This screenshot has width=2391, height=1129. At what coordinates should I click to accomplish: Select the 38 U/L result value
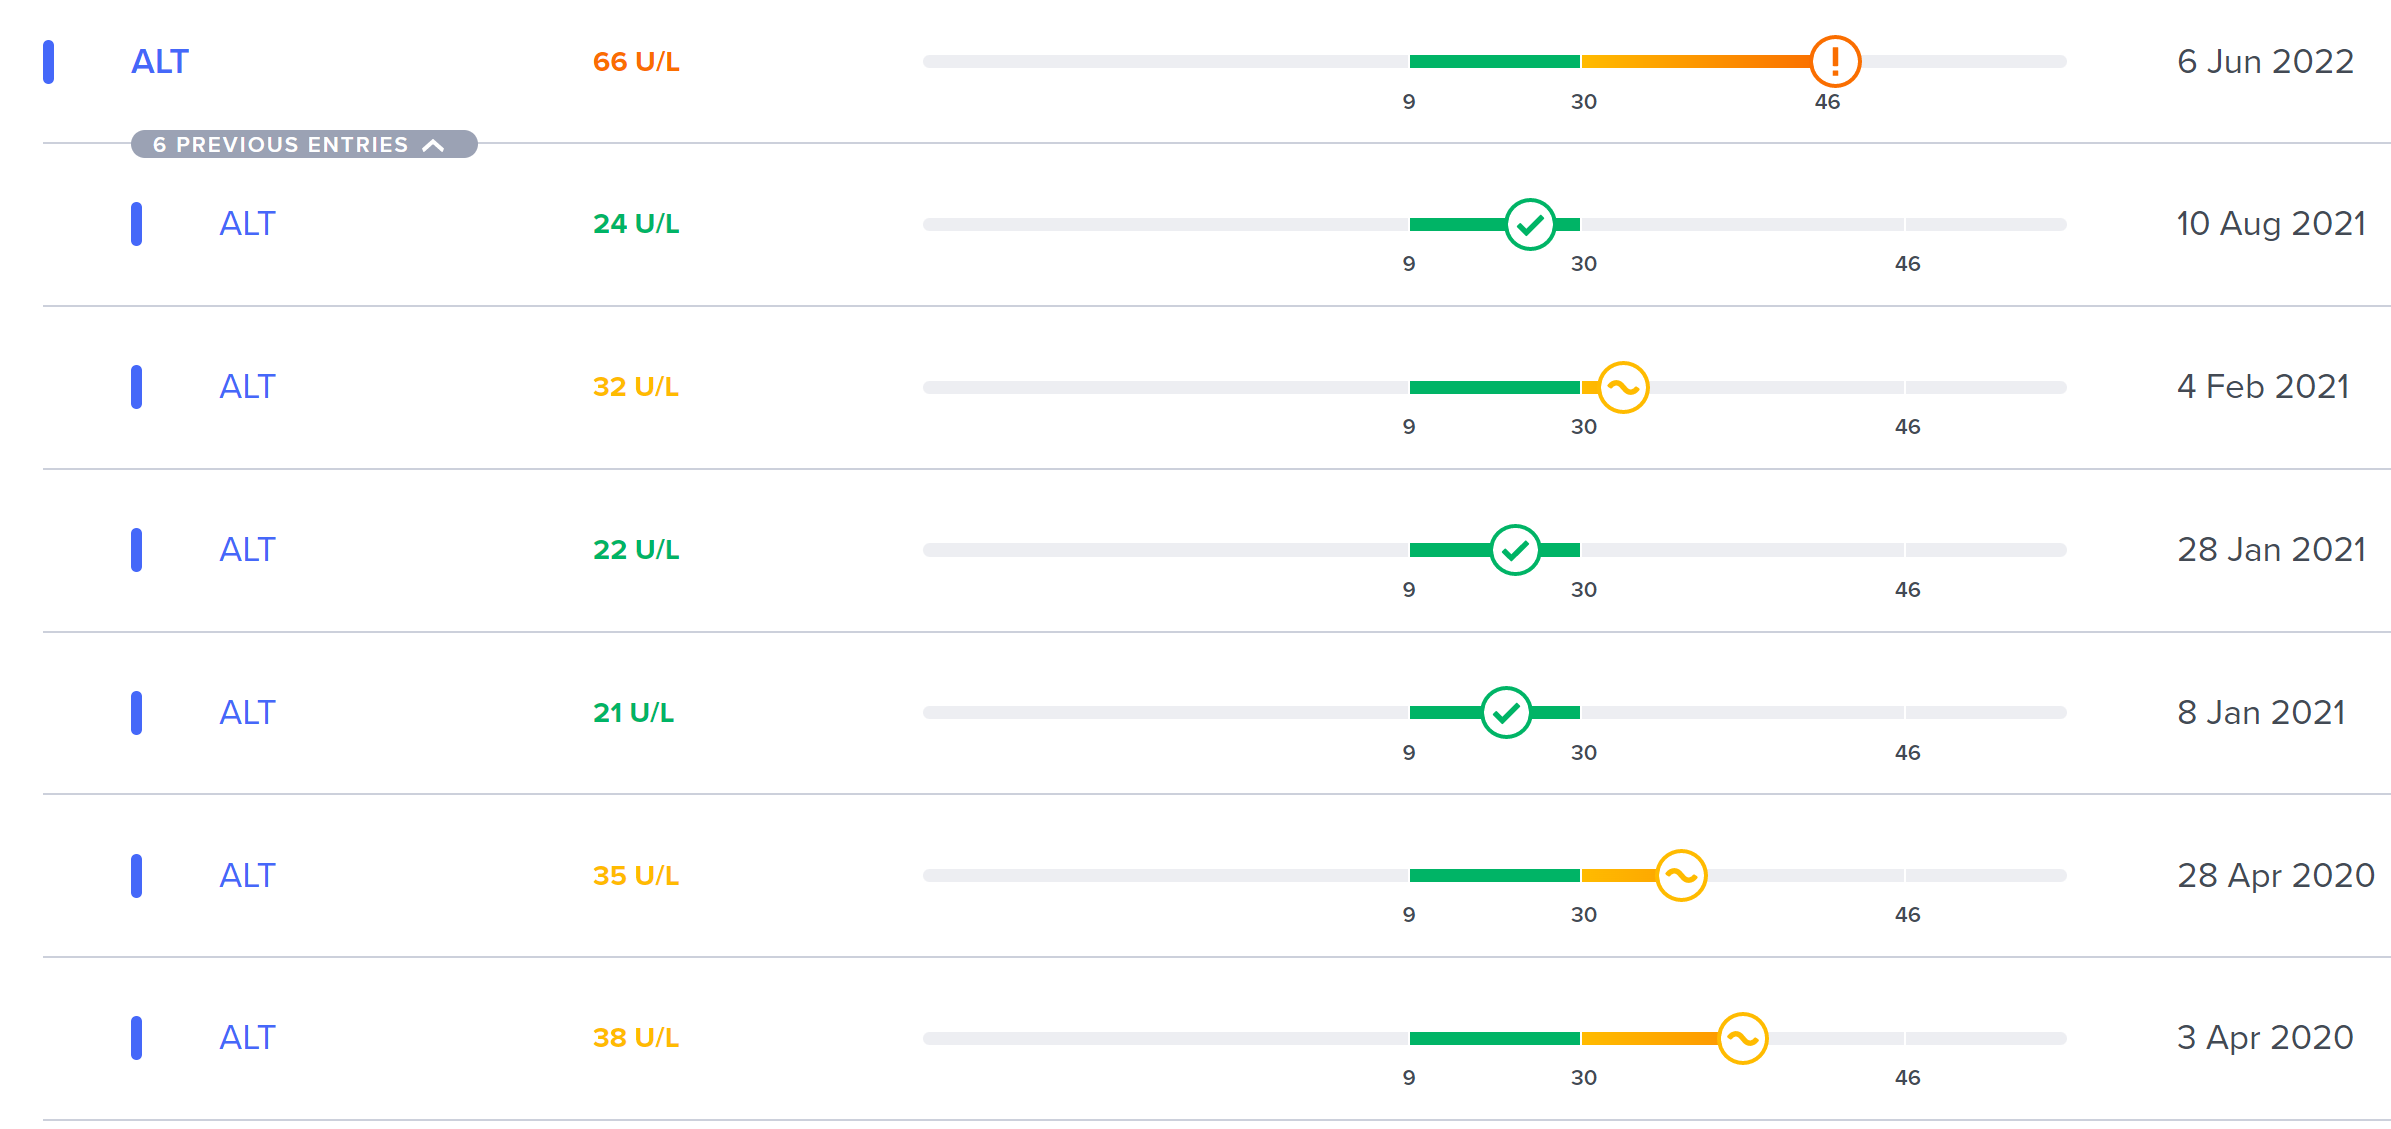(x=636, y=1038)
